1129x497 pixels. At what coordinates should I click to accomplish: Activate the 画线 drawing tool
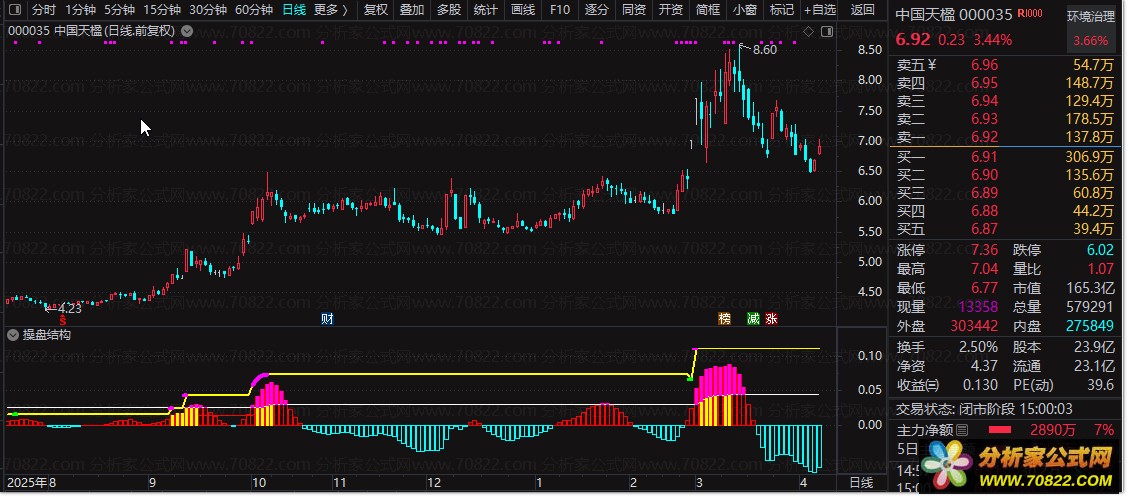click(x=523, y=10)
